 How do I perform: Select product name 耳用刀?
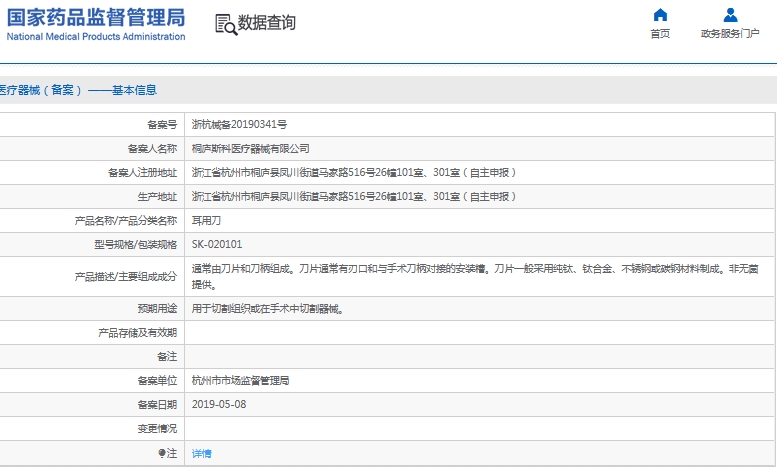(x=206, y=220)
